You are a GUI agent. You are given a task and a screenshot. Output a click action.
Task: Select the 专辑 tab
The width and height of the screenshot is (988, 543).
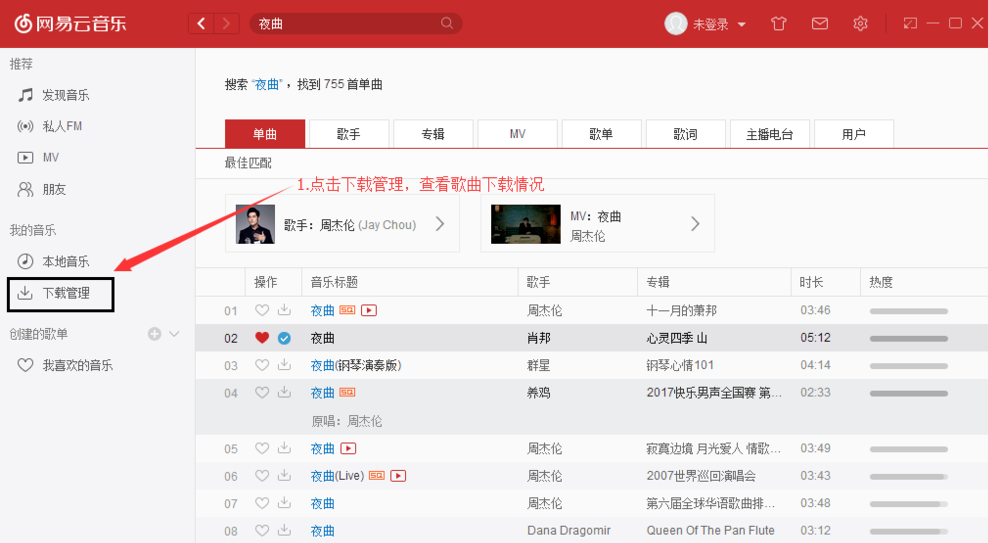(432, 134)
